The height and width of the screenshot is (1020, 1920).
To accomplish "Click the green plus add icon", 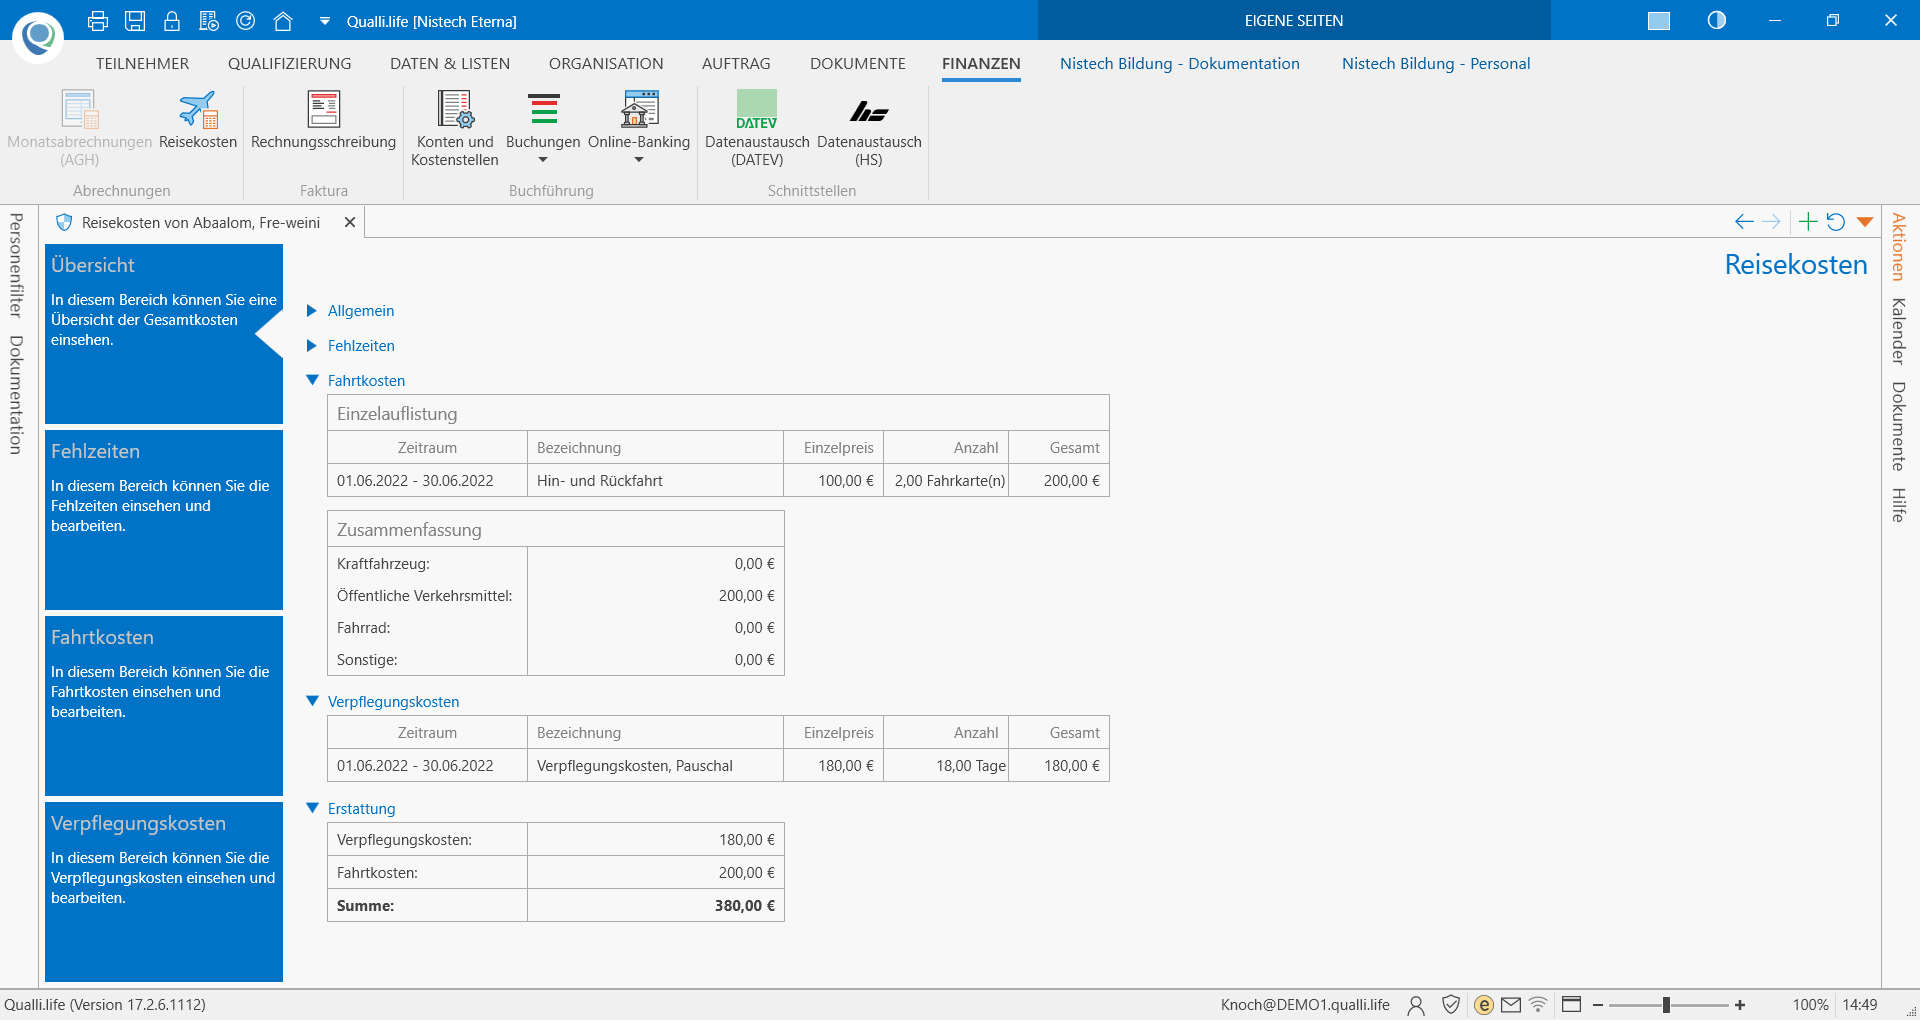I will pyautogui.click(x=1808, y=222).
